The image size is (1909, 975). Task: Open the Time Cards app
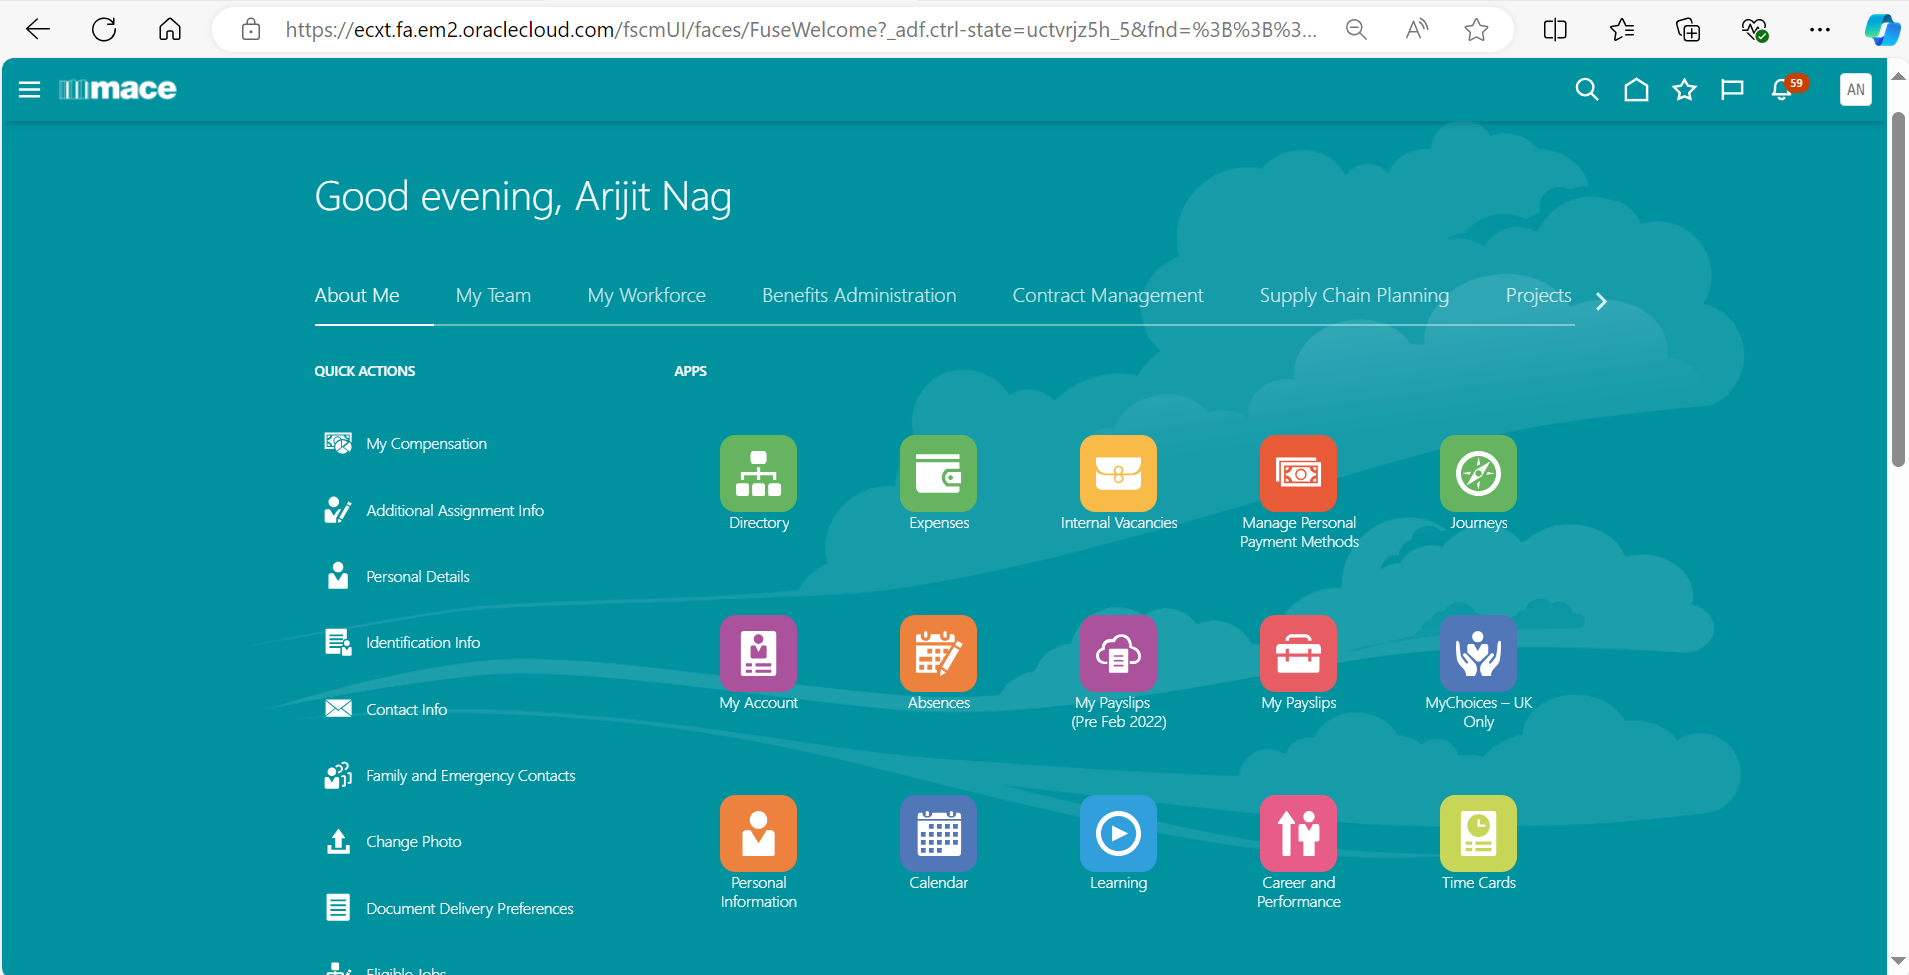click(1478, 833)
